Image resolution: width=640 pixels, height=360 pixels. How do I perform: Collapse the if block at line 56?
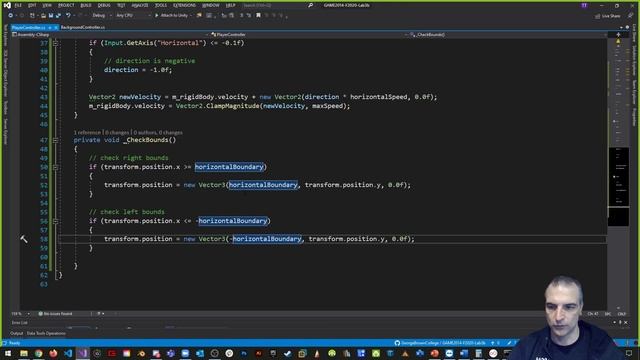click(56, 221)
